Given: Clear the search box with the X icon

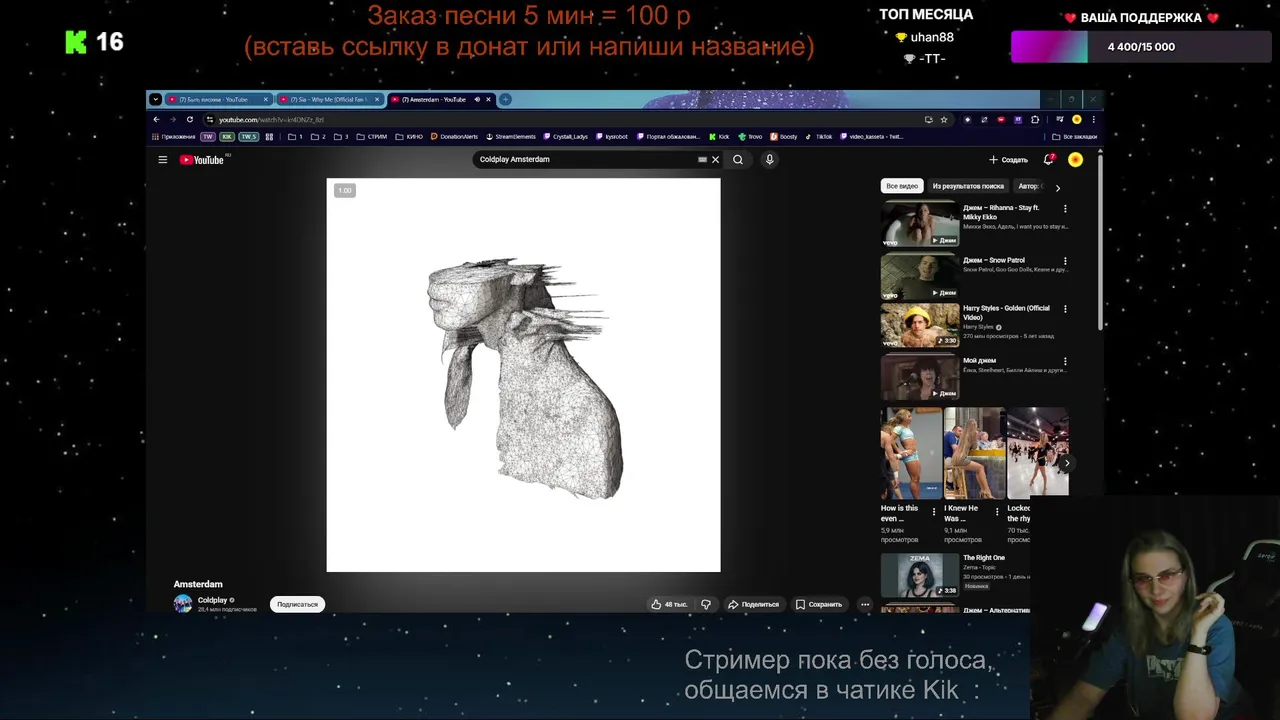Looking at the screenshot, I should (715, 160).
